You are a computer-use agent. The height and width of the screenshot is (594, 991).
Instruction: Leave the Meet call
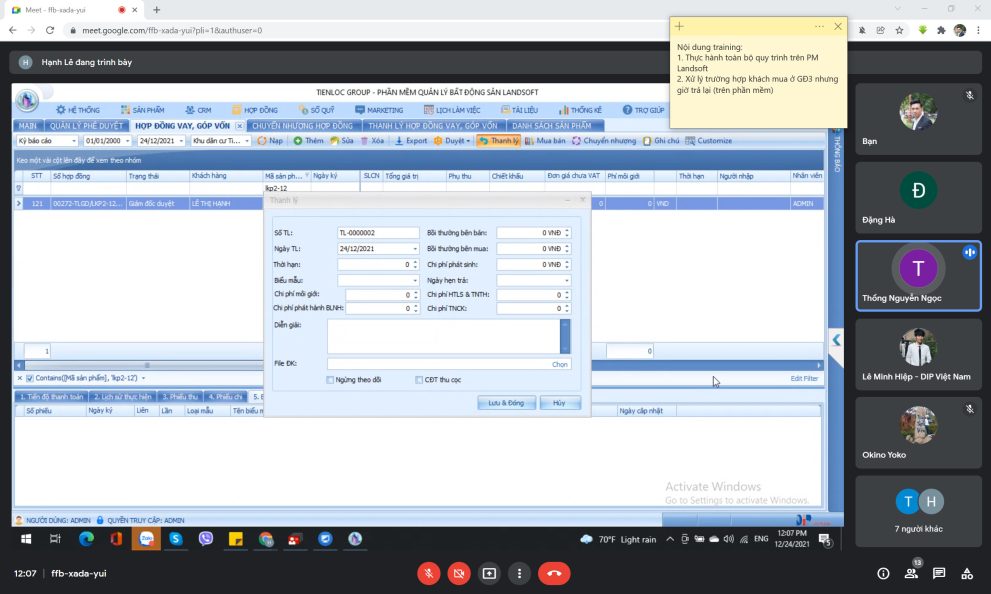tap(554, 573)
